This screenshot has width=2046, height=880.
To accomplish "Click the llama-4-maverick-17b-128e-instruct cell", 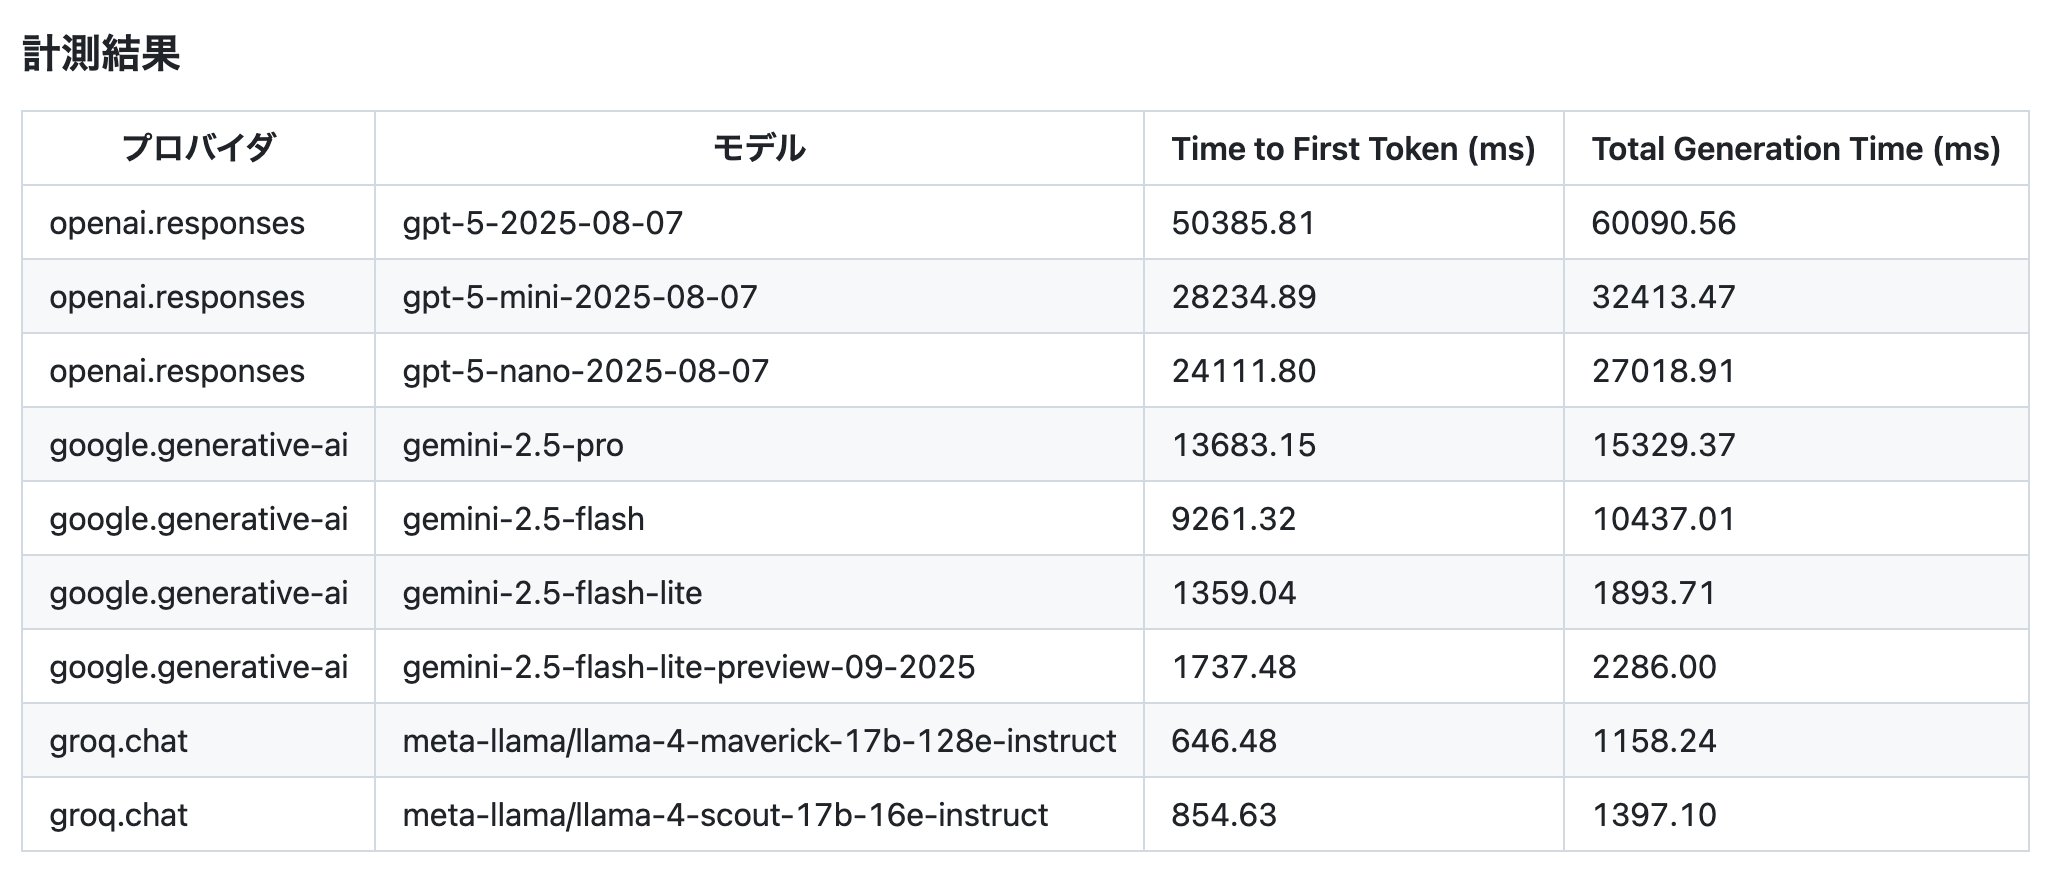I will click(759, 740).
